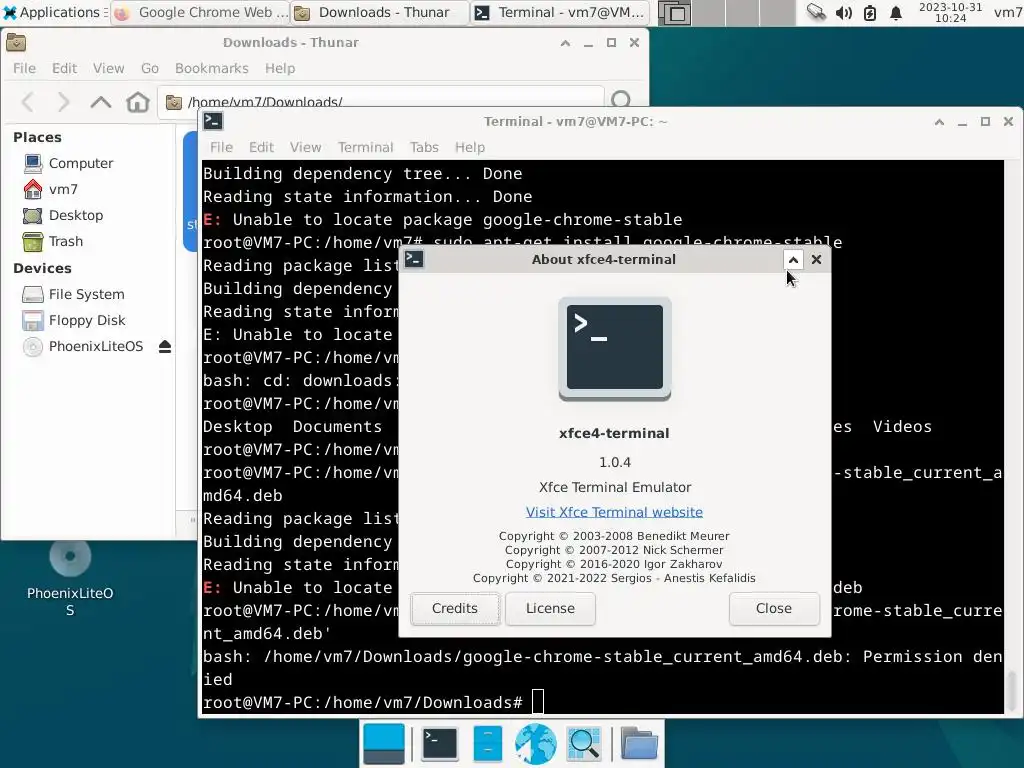Click the workspace switcher icon in the panel
Image resolution: width=1024 pixels, height=768 pixels.
point(673,12)
